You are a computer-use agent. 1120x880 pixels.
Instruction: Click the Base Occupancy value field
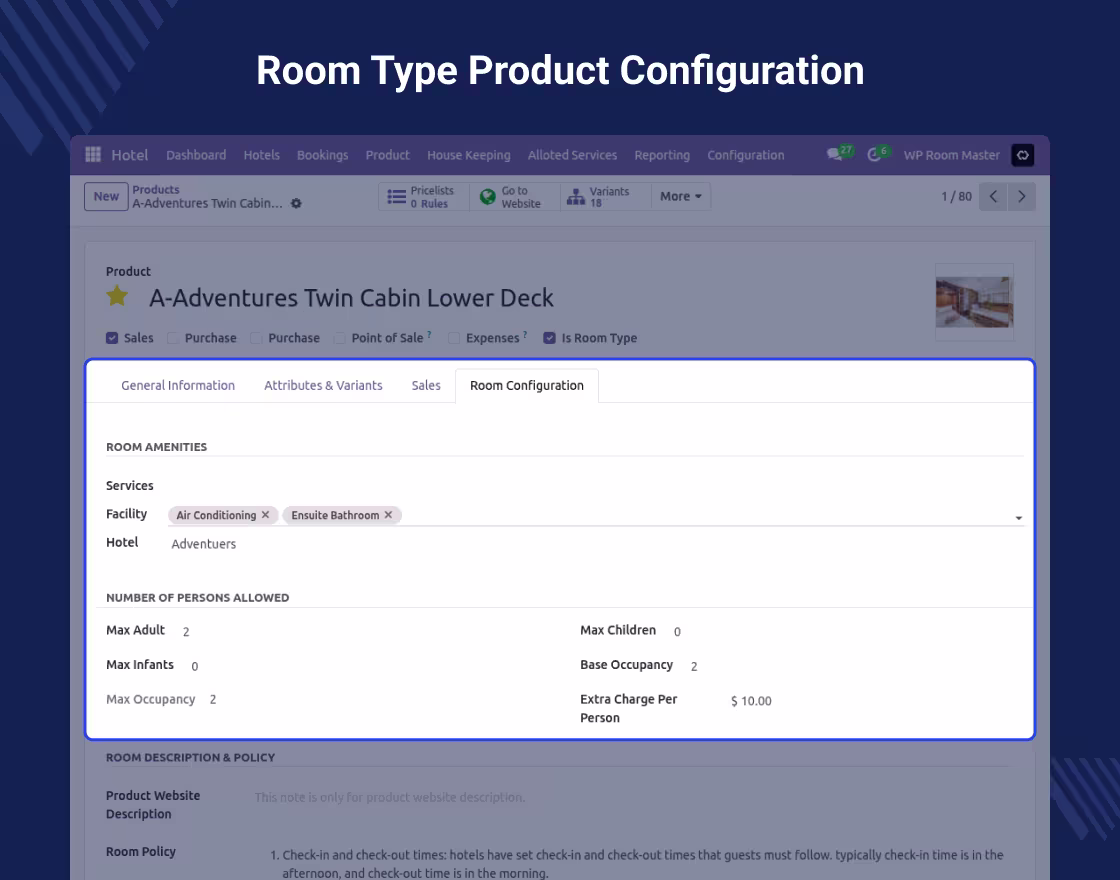tap(694, 666)
